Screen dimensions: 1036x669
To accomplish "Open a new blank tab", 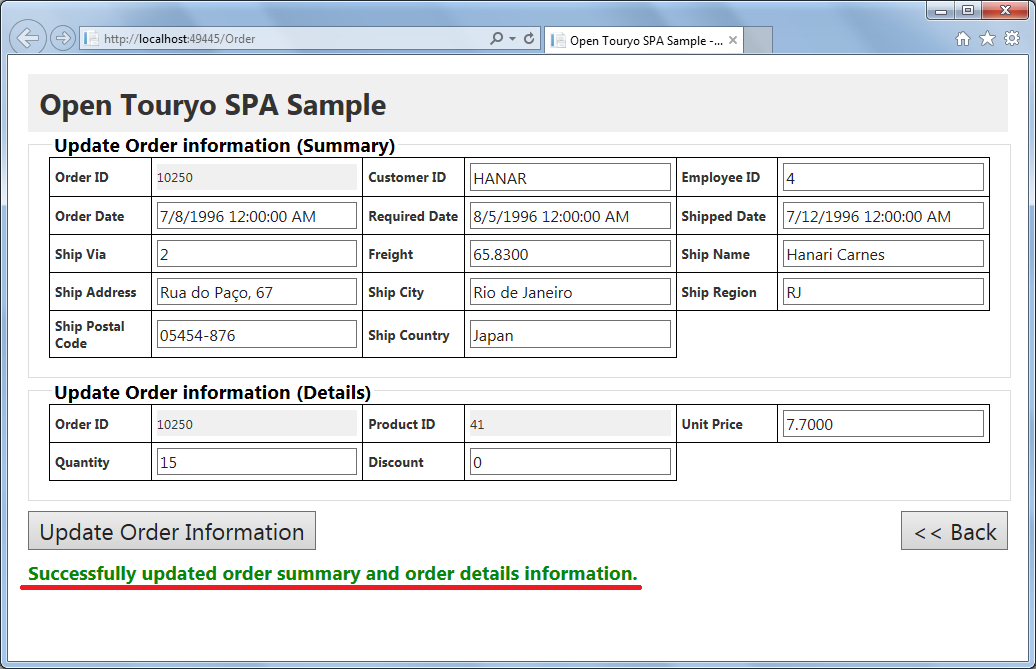I will [758, 41].
